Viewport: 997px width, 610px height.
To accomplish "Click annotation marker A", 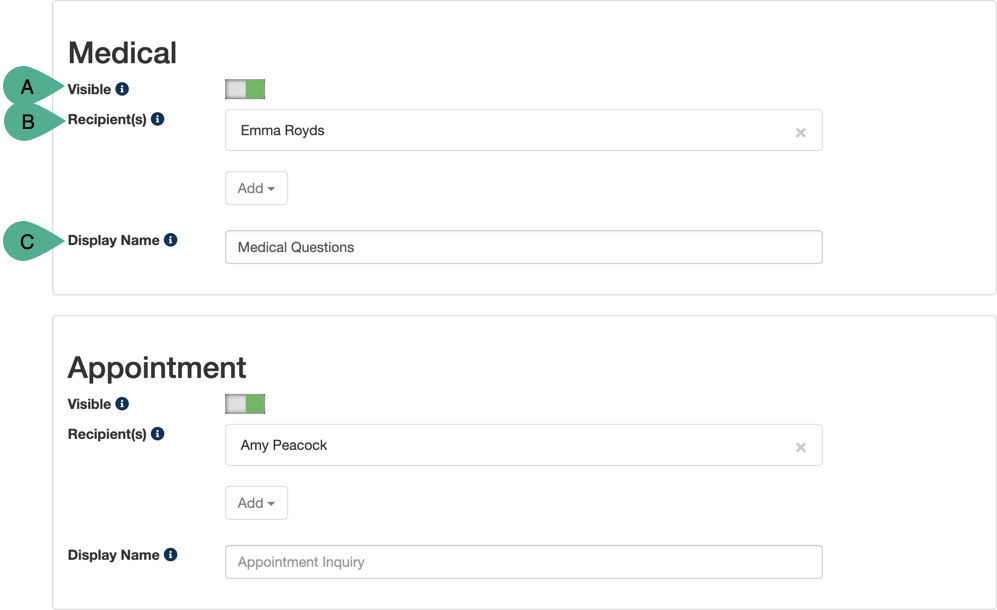I will [27, 88].
